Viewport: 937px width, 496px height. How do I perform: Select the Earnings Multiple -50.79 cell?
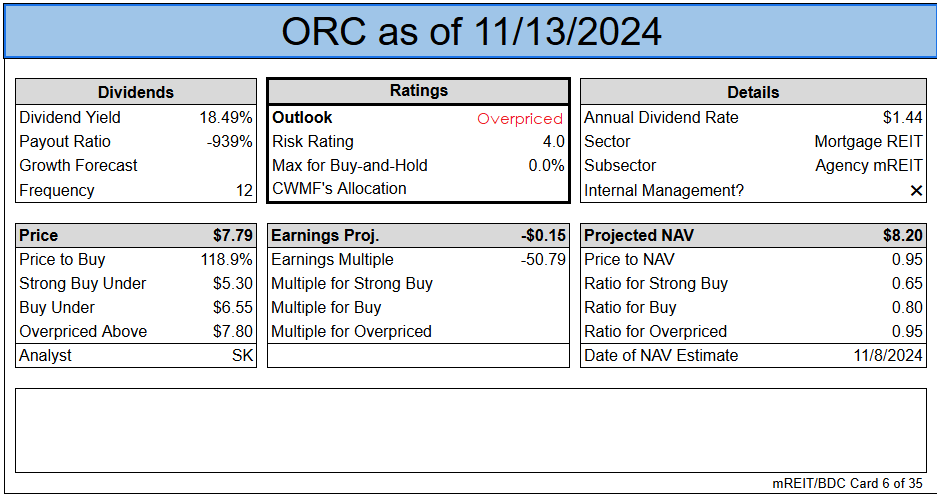coord(544,260)
